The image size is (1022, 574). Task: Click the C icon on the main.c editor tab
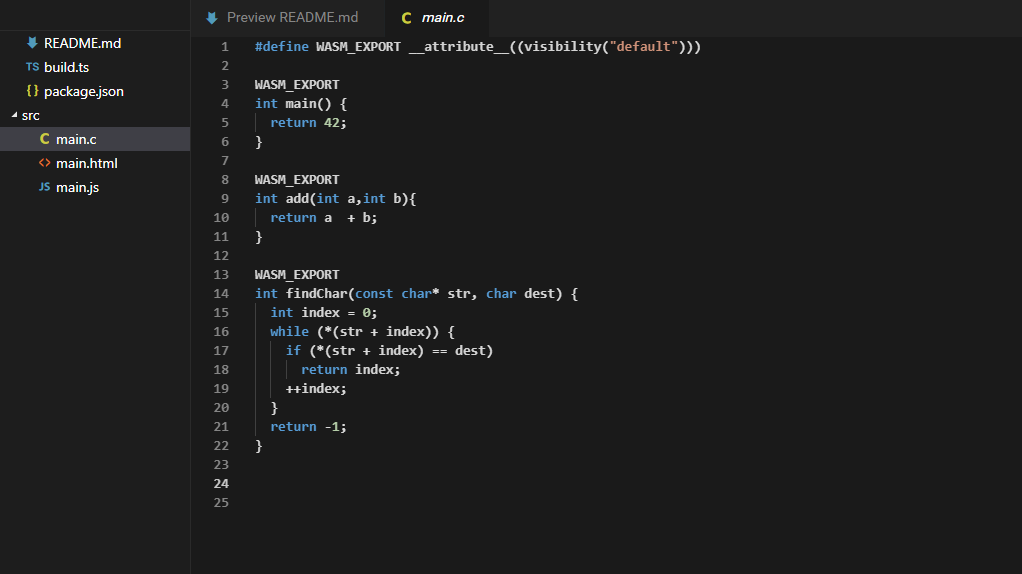tap(406, 18)
